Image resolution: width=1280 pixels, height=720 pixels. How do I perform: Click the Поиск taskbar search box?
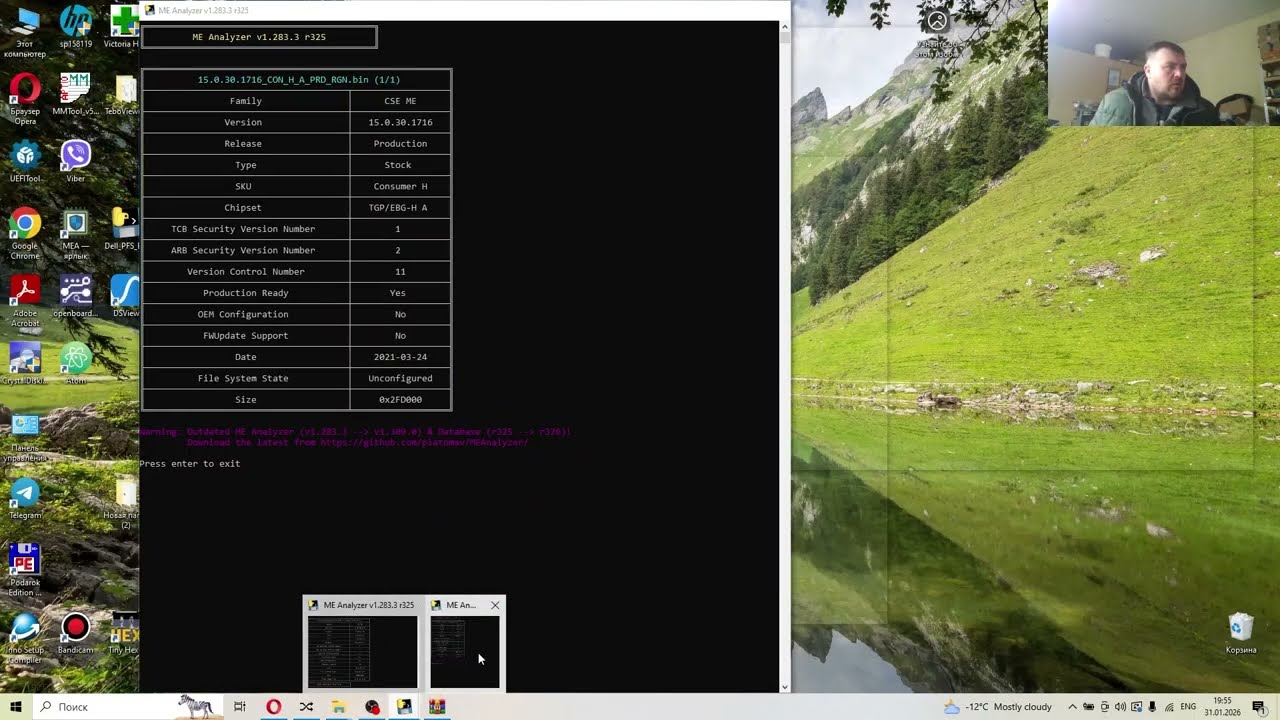click(128, 707)
